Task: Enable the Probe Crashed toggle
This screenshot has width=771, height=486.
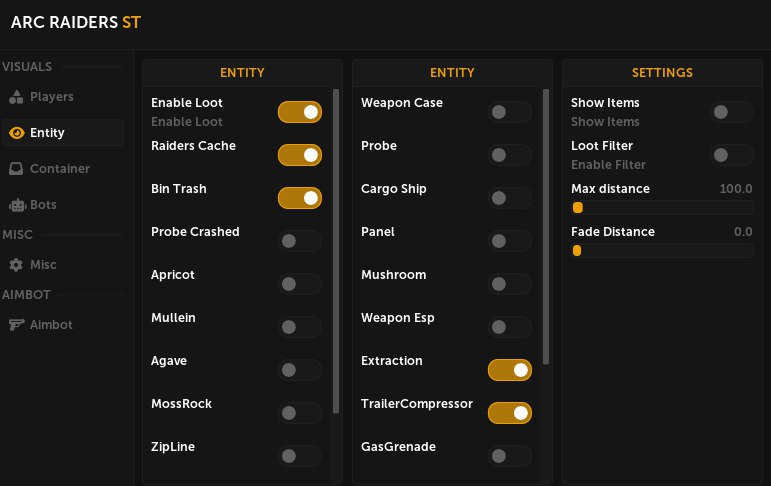Action: (x=300, y=241)
